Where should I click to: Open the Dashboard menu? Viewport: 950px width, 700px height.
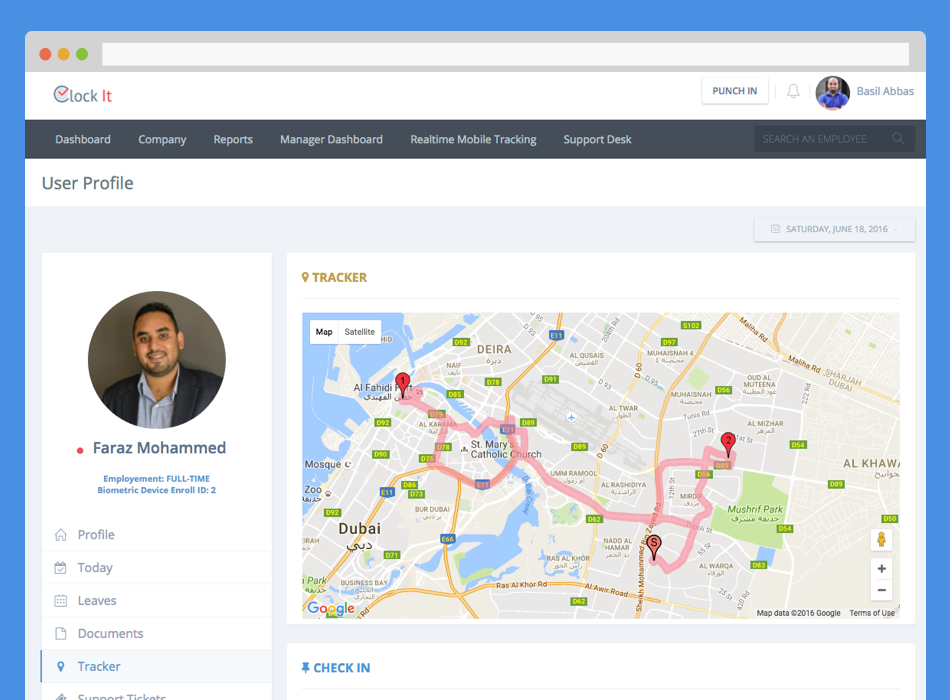(83, 139)
